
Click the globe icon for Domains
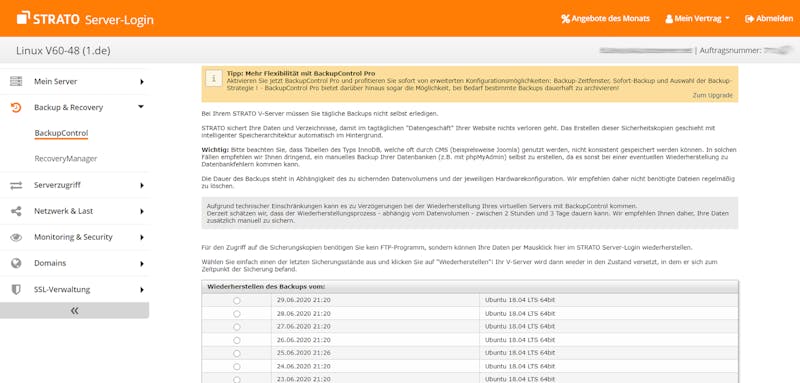[16, 263]
